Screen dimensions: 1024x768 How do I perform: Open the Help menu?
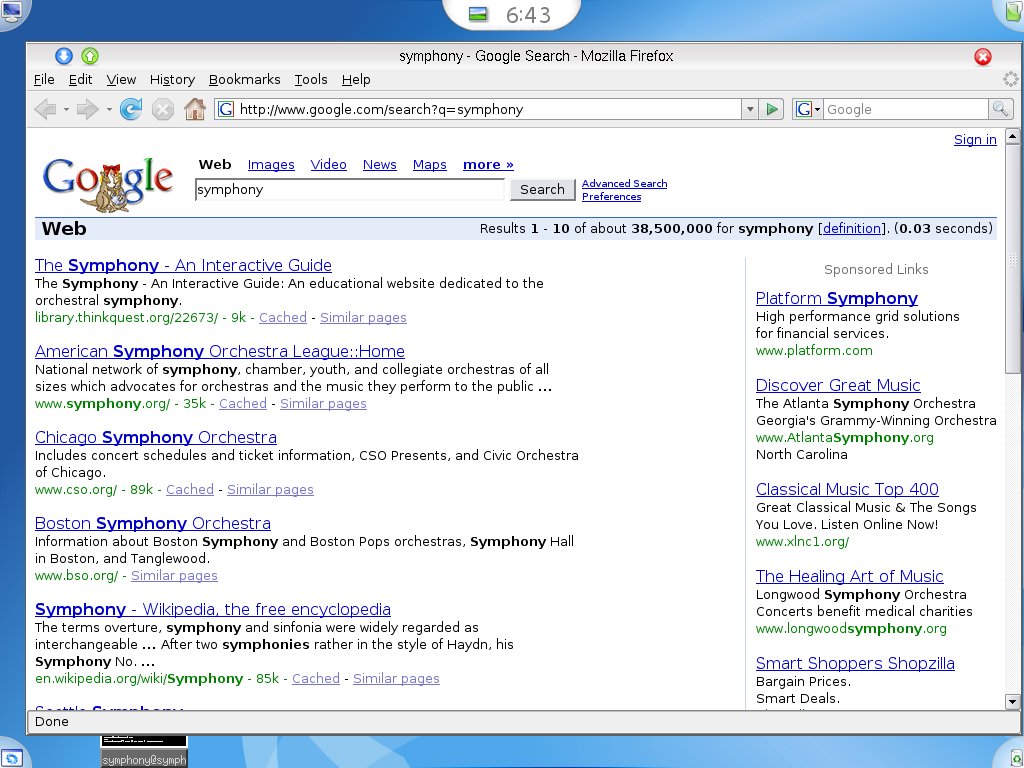point(356,80)
